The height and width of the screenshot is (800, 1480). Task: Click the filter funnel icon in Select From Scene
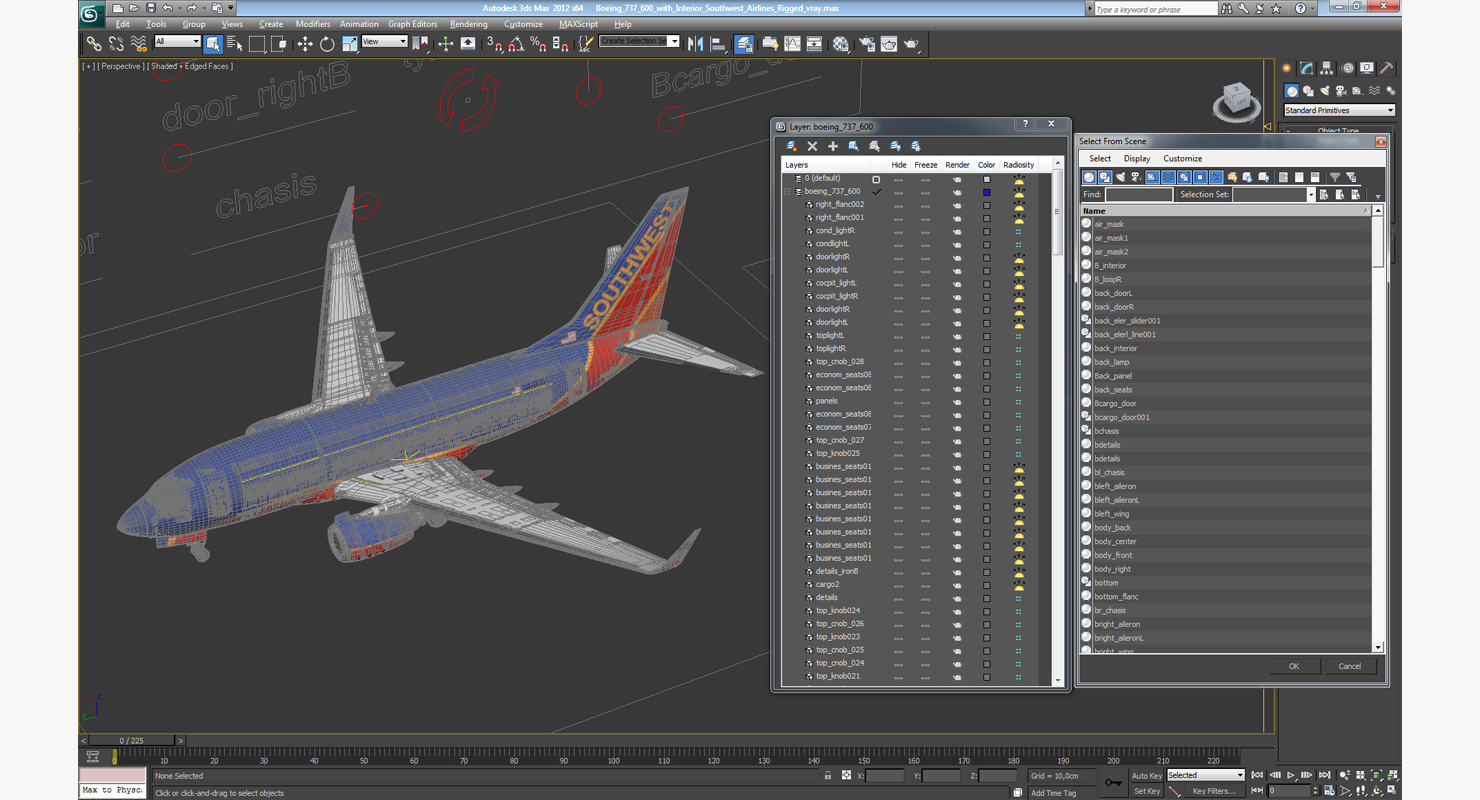tap(1334, 177)
